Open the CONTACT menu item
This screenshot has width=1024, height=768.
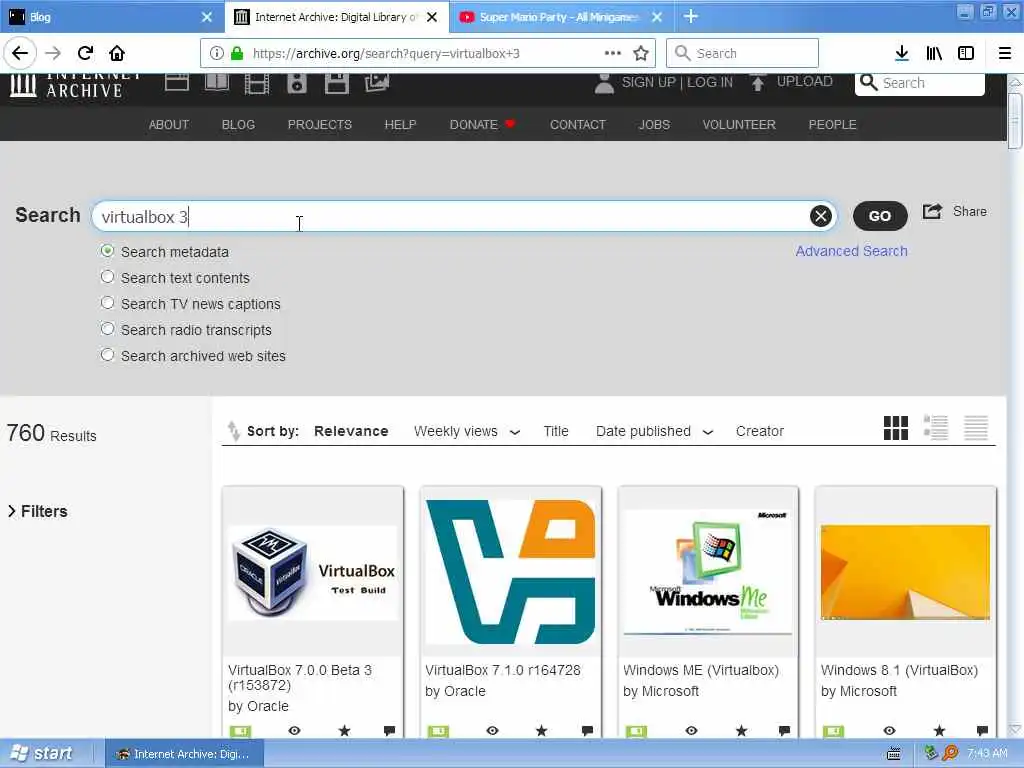578,125
